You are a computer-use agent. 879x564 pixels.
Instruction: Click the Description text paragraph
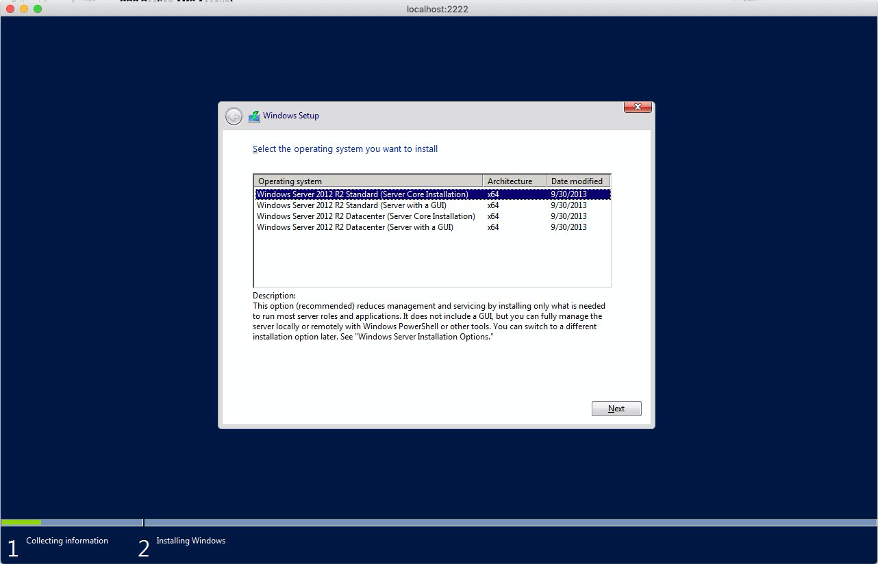429,321
